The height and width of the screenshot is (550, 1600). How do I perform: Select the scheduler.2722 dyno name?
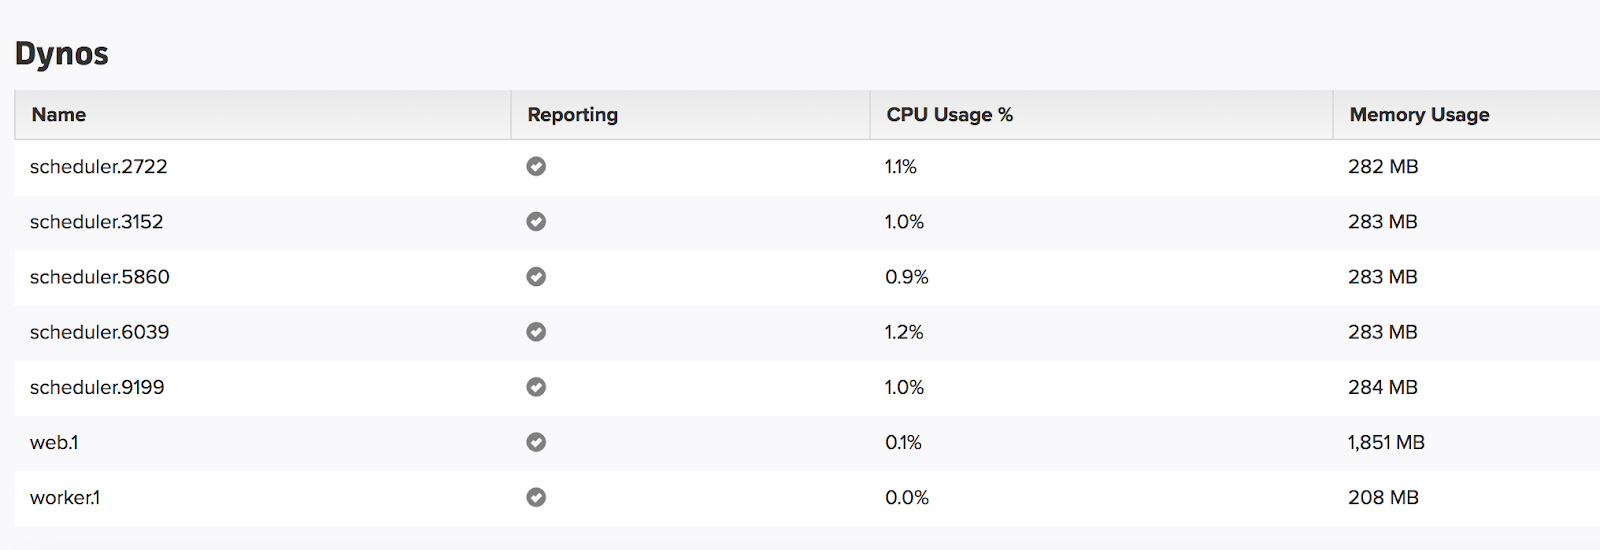tap(99, 167)
